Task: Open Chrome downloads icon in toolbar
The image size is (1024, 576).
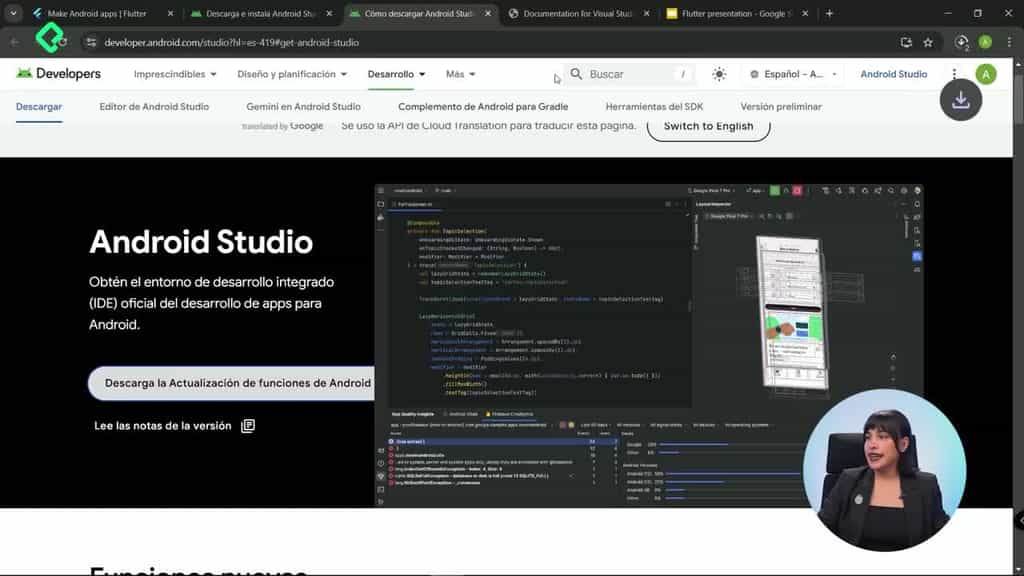Action: pos(961,42)
